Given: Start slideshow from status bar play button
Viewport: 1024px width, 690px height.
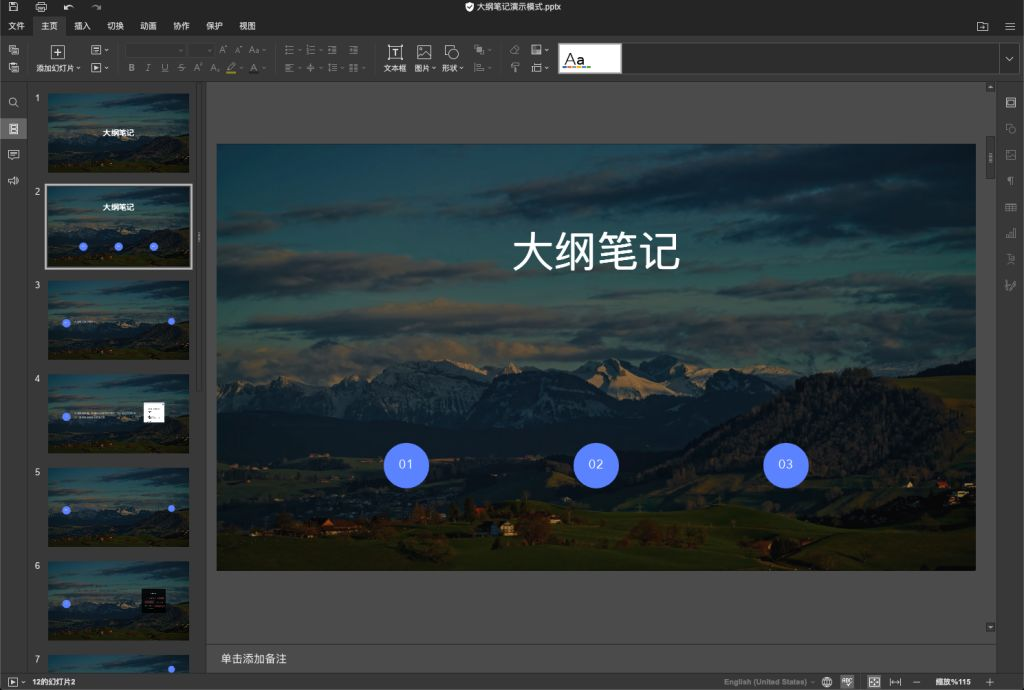Looking at the screenshot, I should pos(12,682).
